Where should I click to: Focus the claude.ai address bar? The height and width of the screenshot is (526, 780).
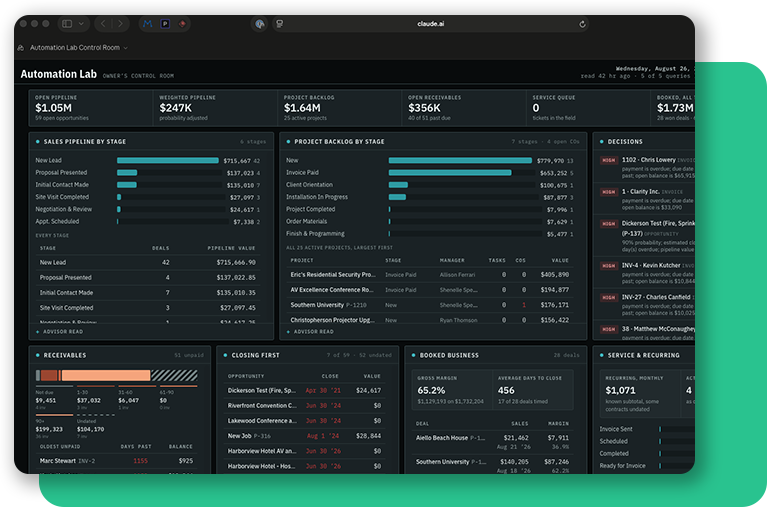coord(431,23)
